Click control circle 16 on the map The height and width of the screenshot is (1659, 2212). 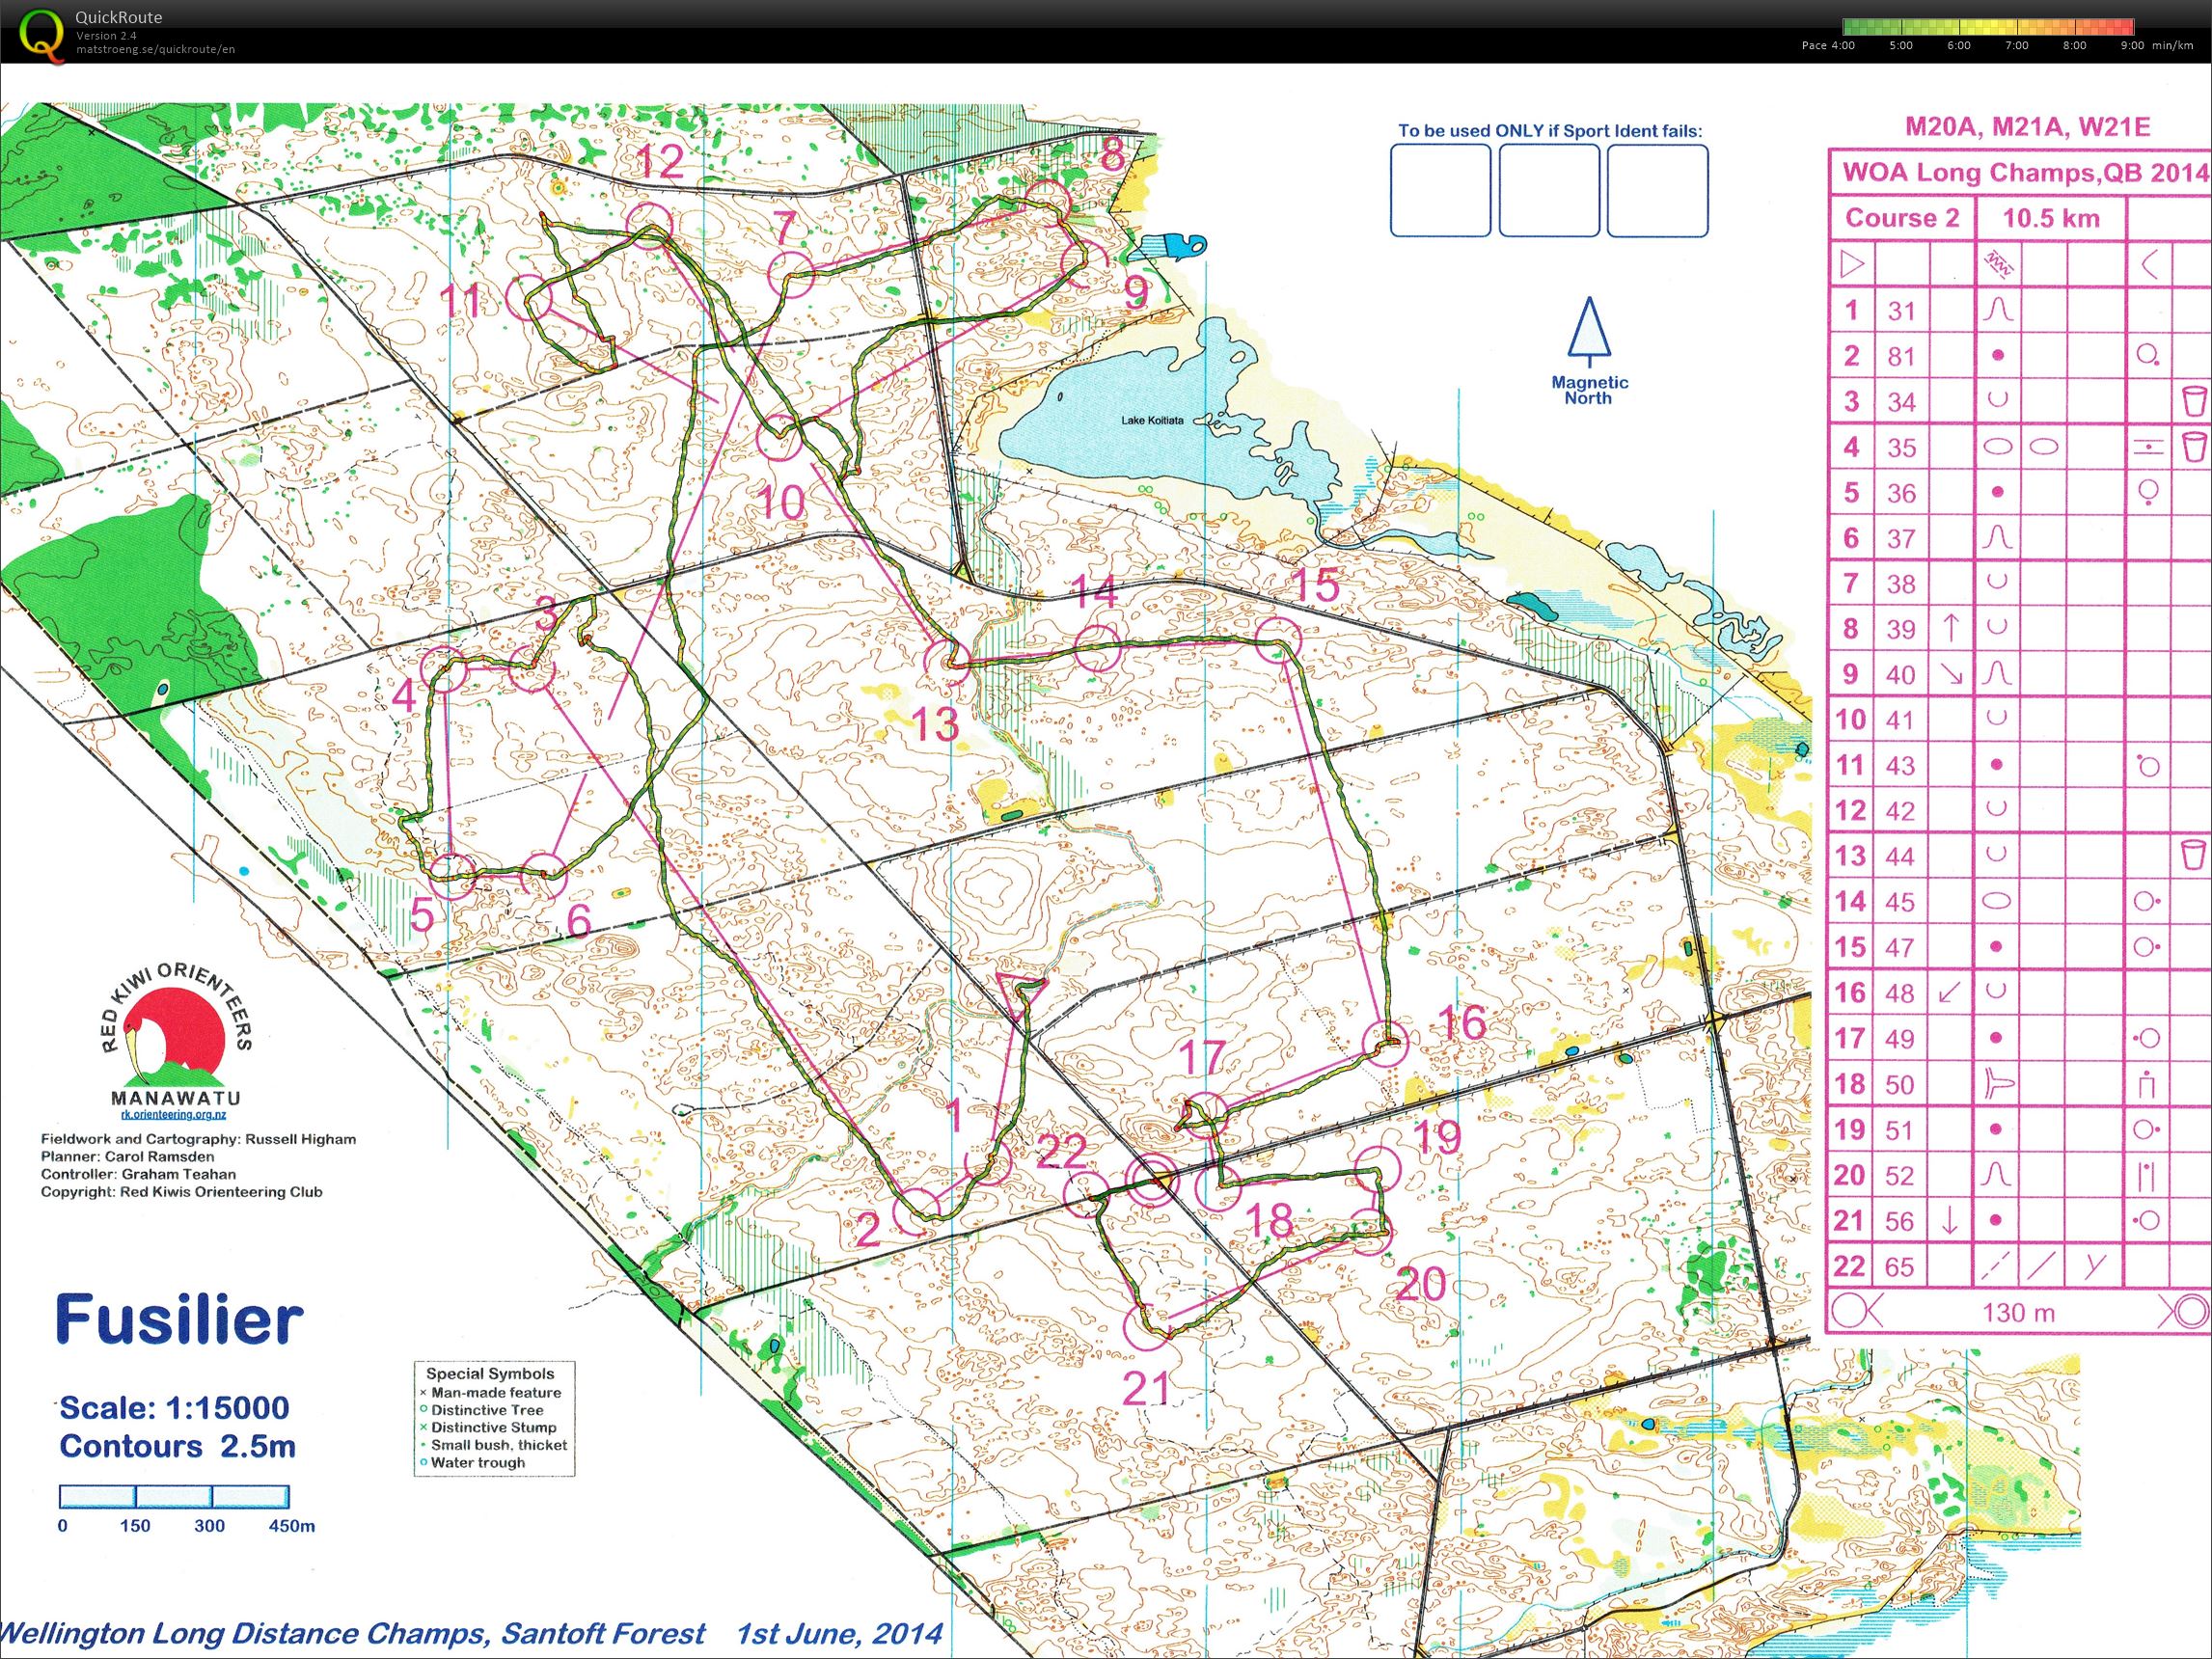1387,1043
